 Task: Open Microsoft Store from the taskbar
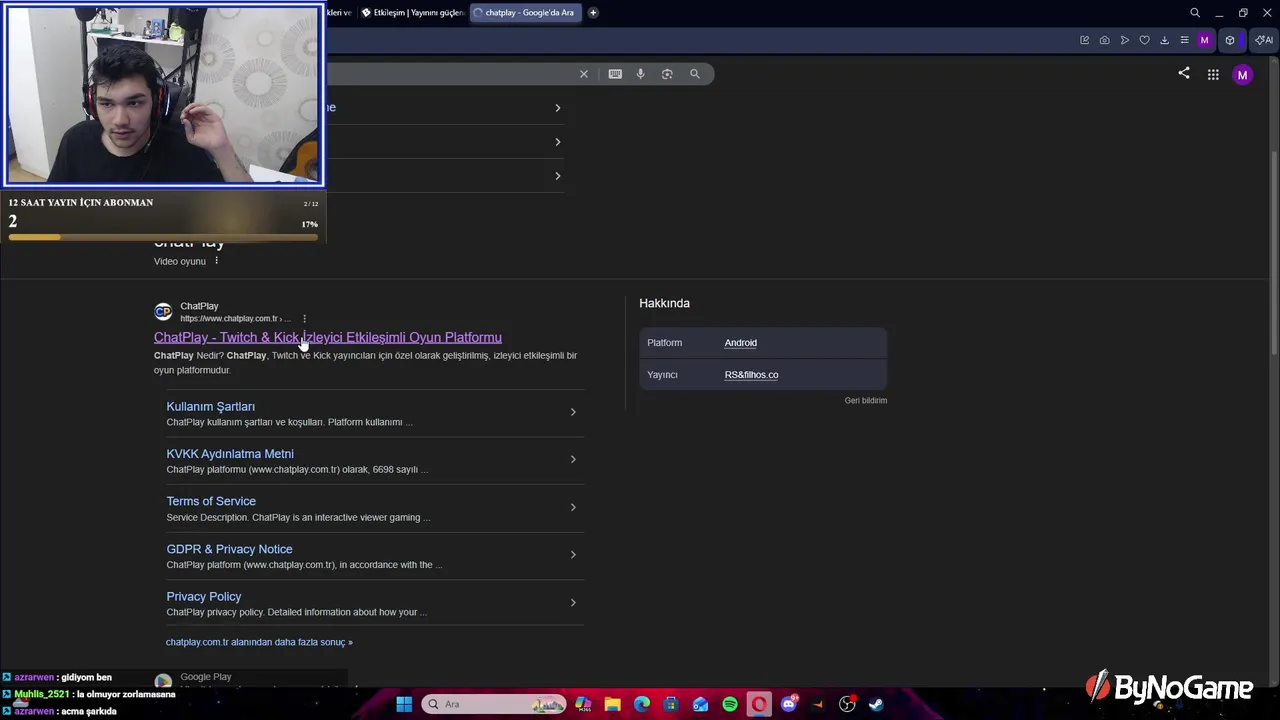point(671,704)
